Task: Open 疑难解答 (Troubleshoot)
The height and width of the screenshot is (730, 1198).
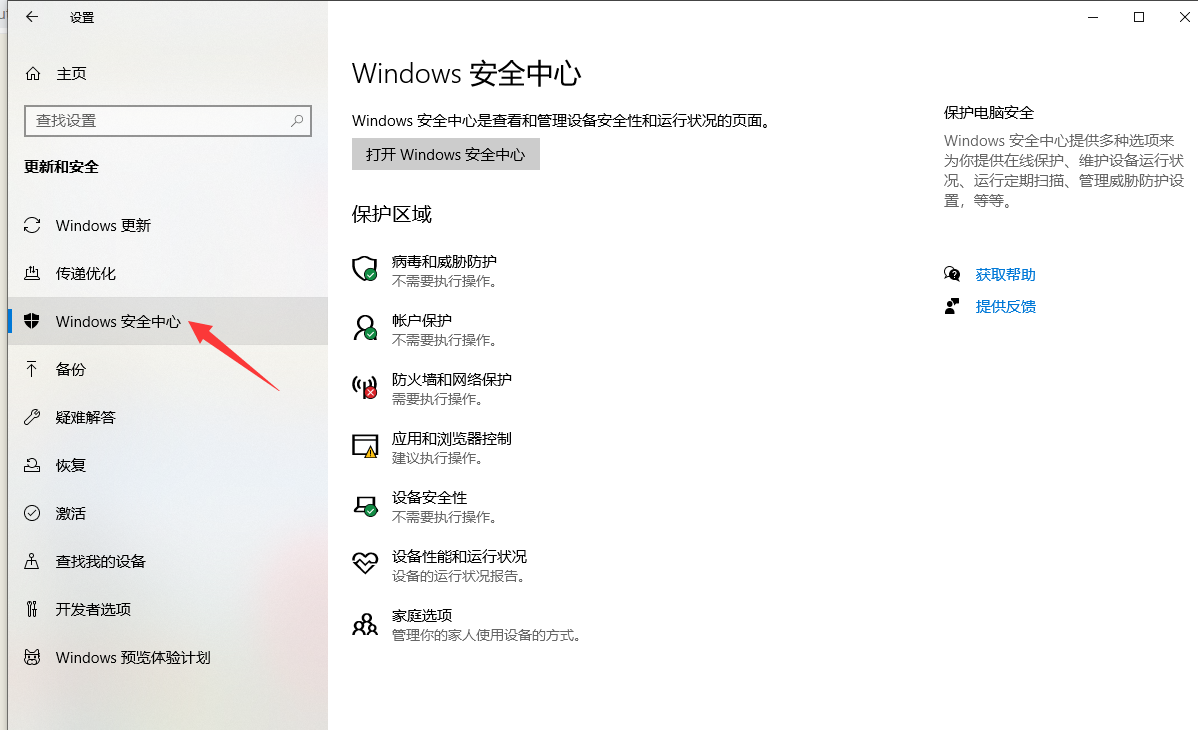Action: pyautogui.click(x=83, y=417)
